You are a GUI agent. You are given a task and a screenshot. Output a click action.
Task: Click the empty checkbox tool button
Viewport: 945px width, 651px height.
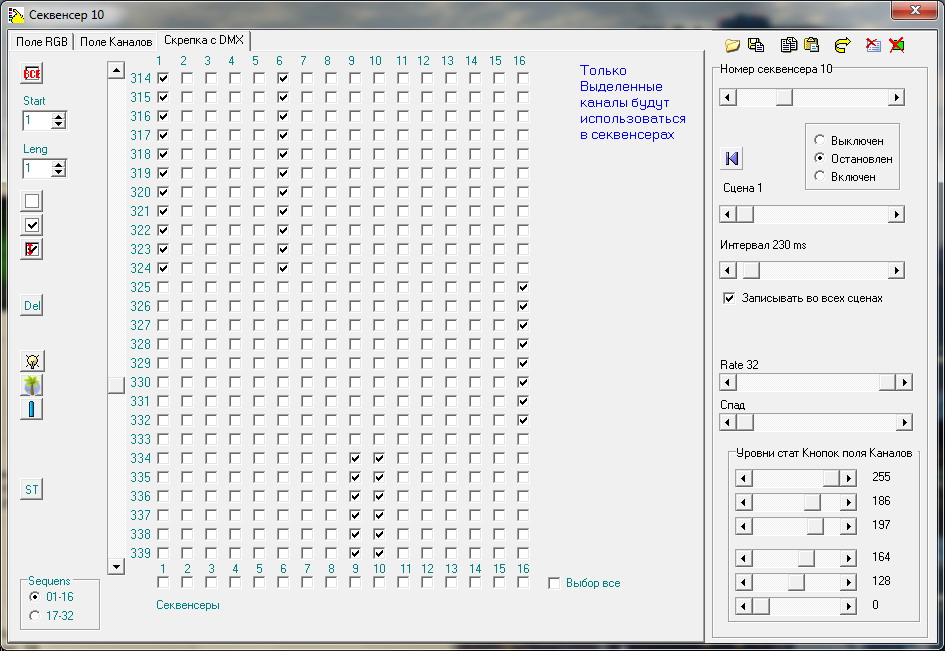pyautogui.click(x=32, y=201)
